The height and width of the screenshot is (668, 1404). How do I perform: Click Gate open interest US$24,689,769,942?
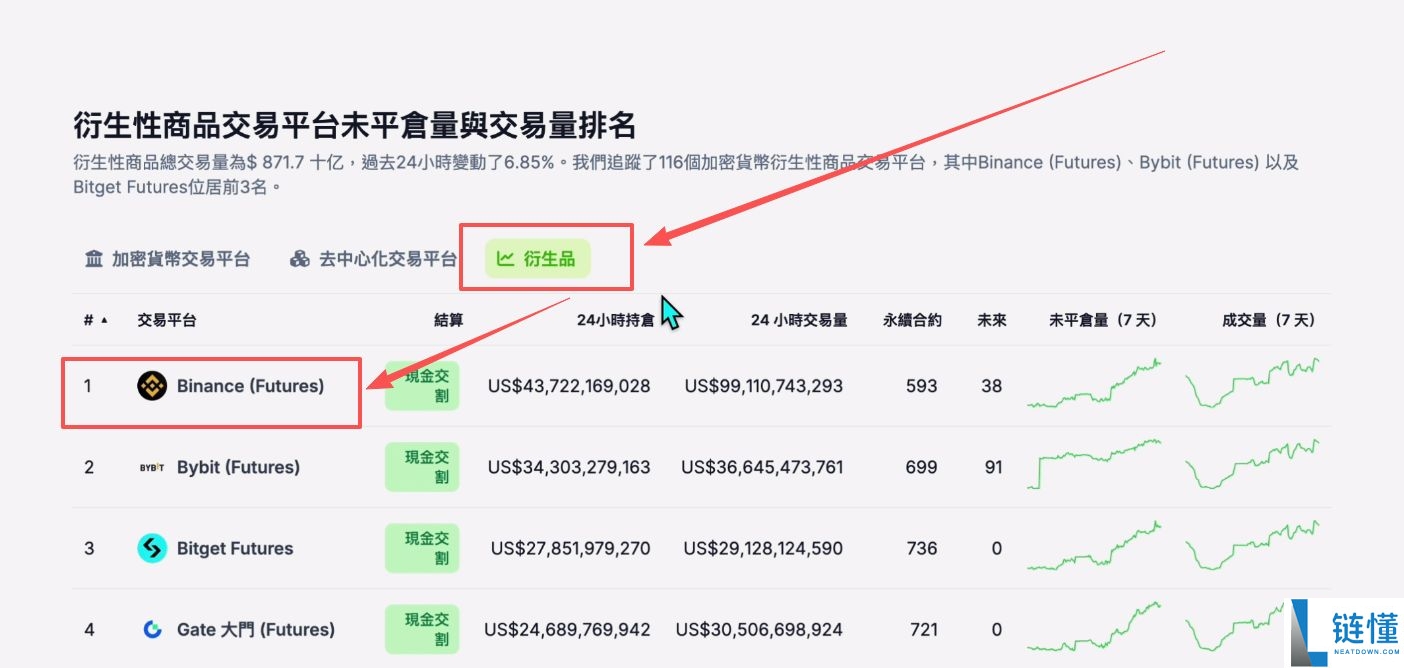[x=567, y=629]
